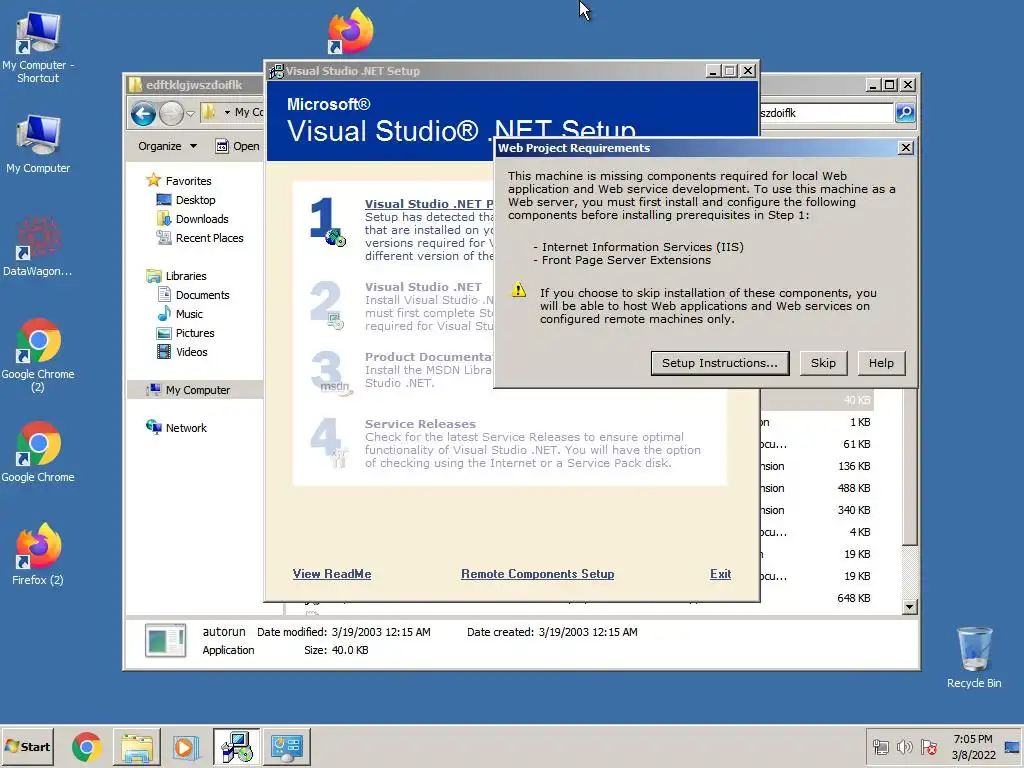Open Windows Media Player taskbar icon

point(186,746)
